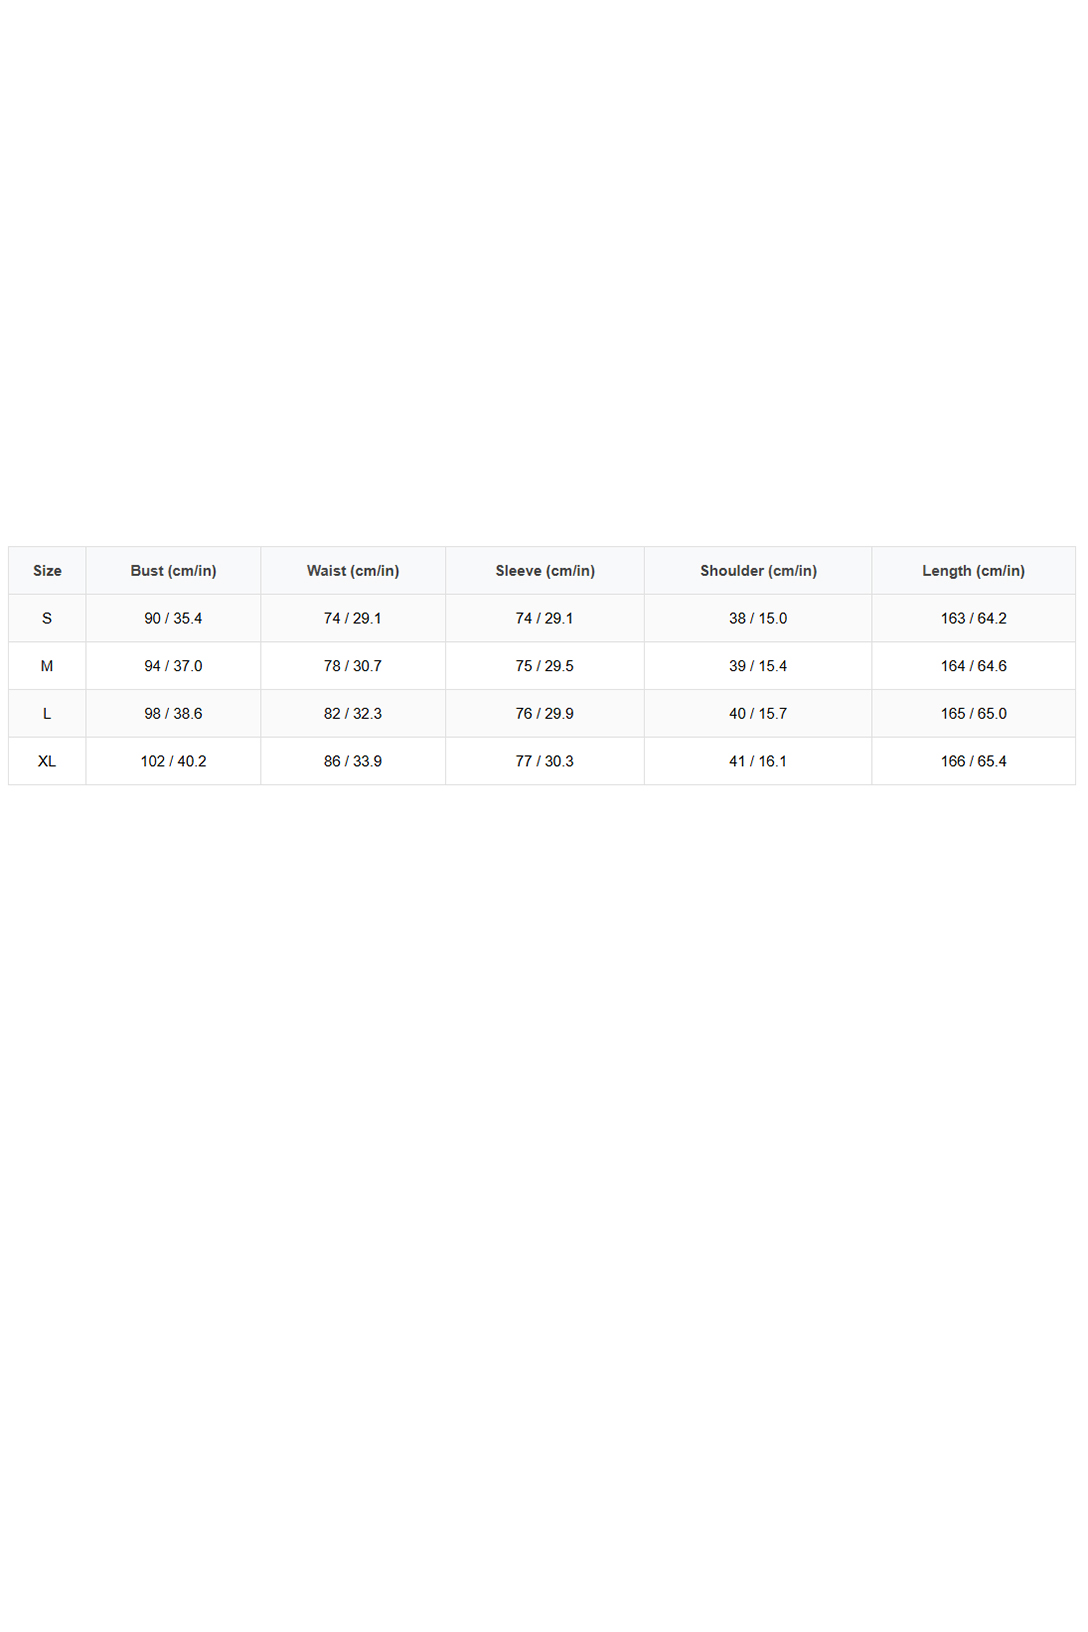The width and height of the screenshot is (1088, 1632).
Task: Click shoulder value 41 / 16.1
Action: click(758, 761)
